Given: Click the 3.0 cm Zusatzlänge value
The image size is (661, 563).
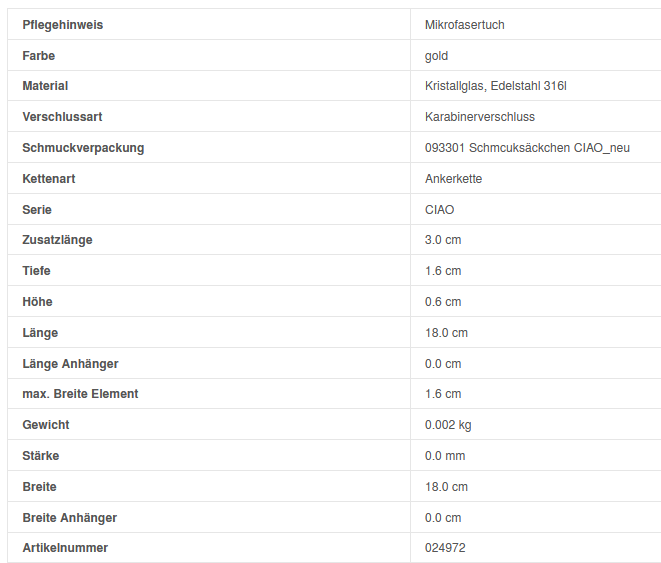Looking at the screenshot, I should [443, 240].
